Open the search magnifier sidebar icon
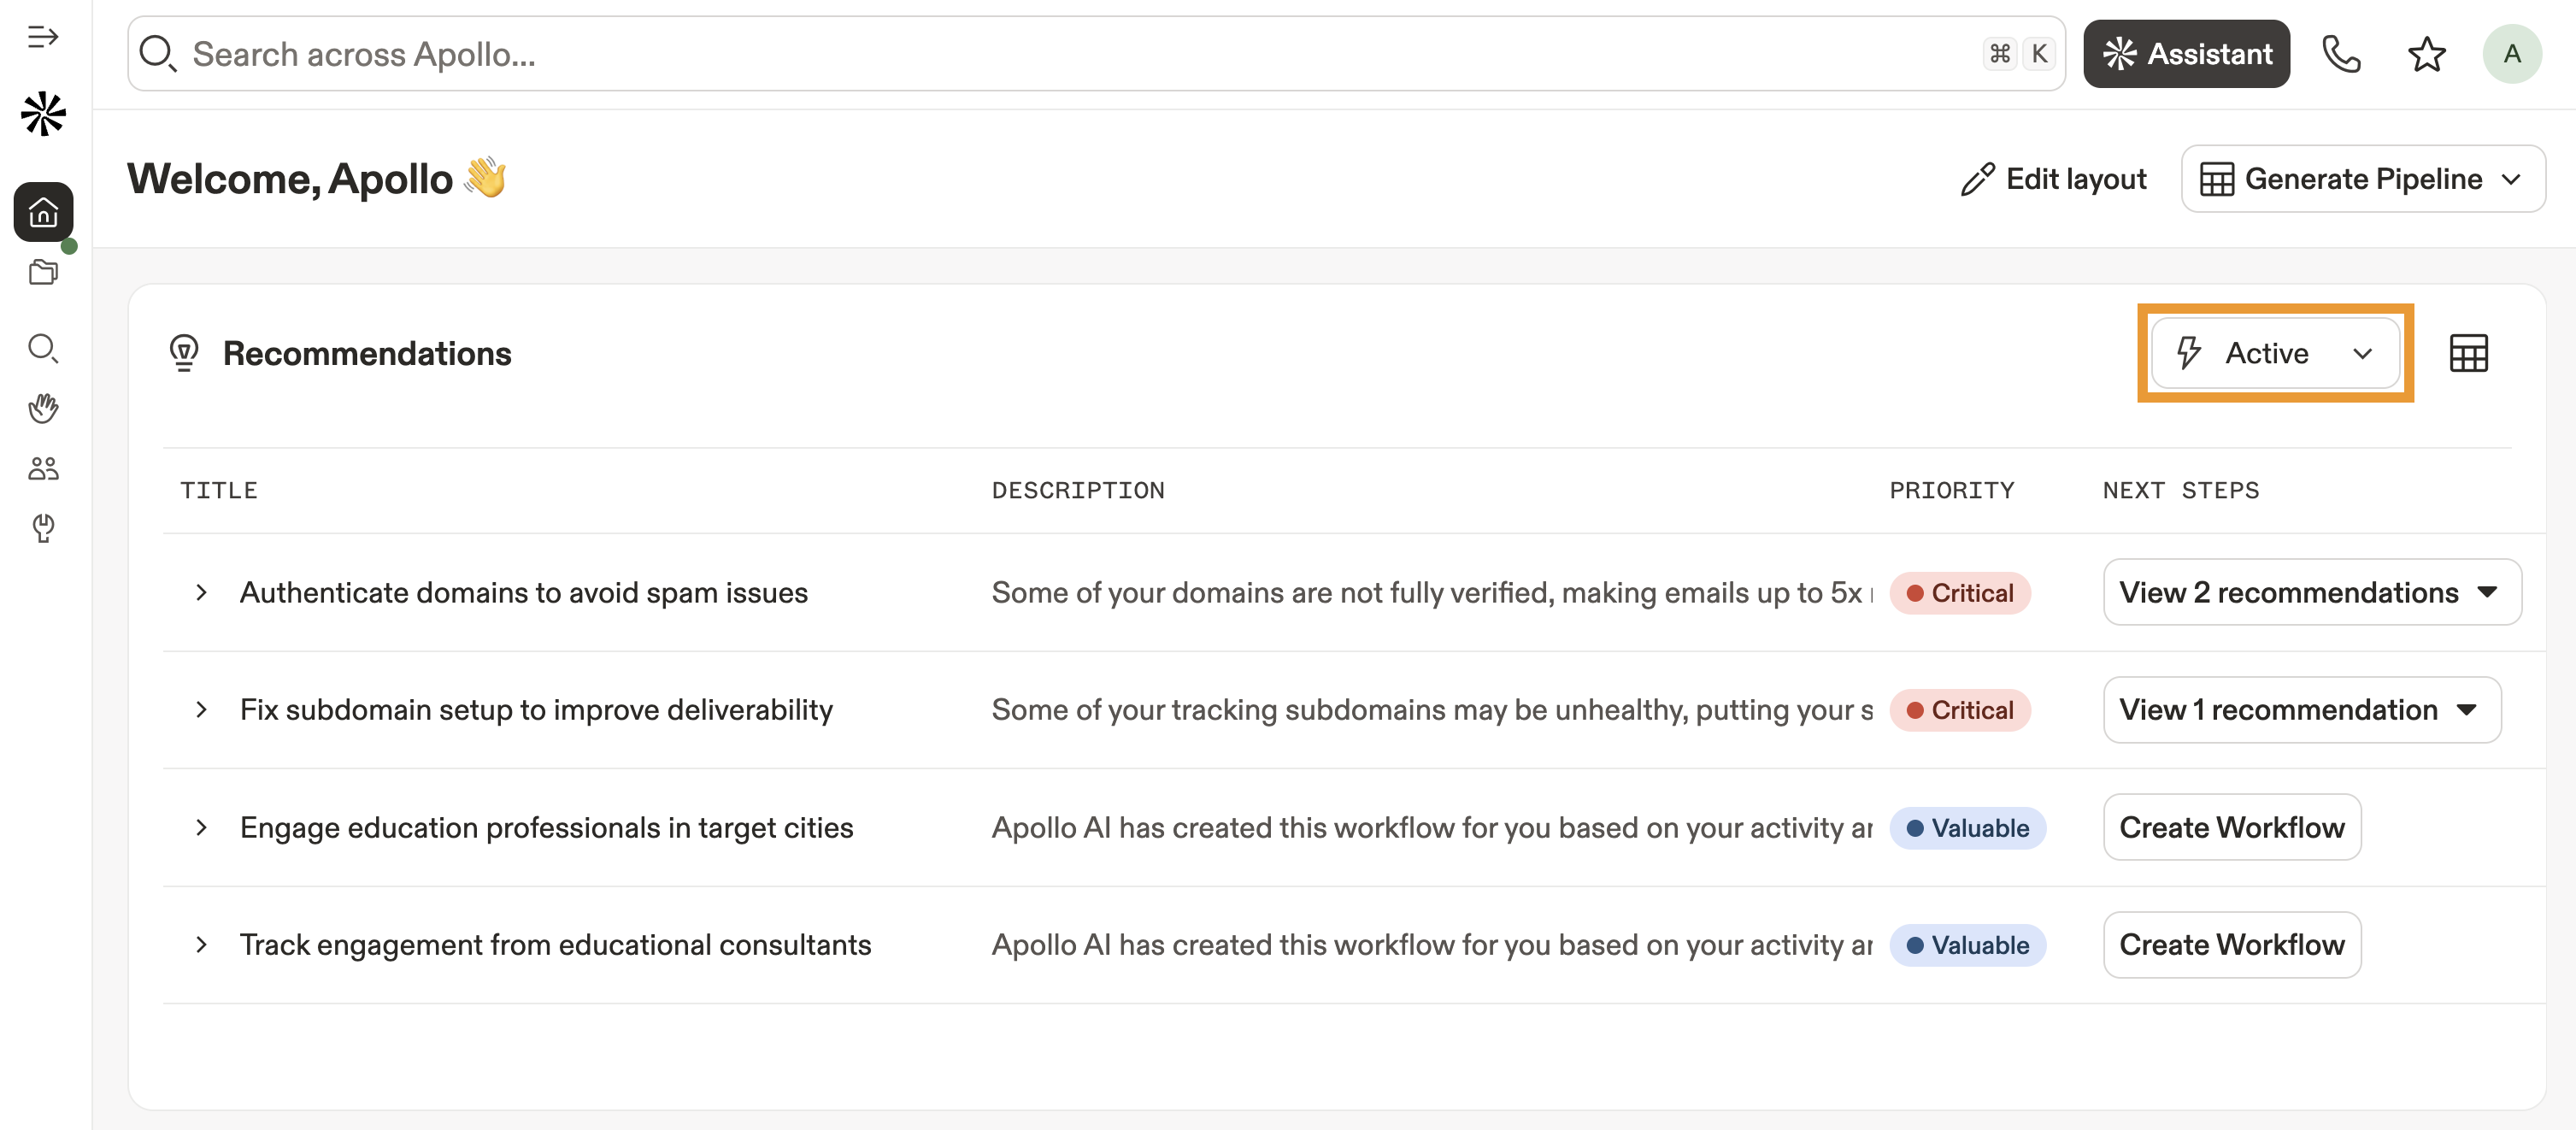 coord(43,348)
